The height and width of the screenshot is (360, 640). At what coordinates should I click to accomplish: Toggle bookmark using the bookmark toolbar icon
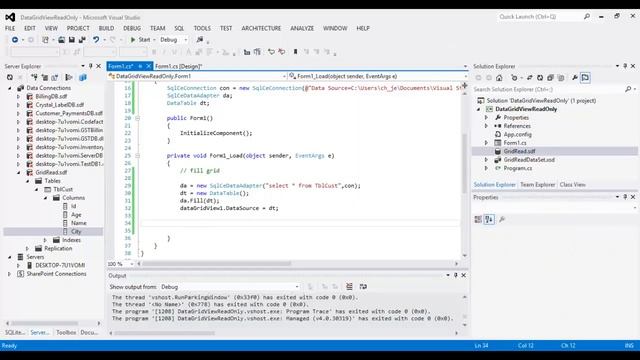296,52
